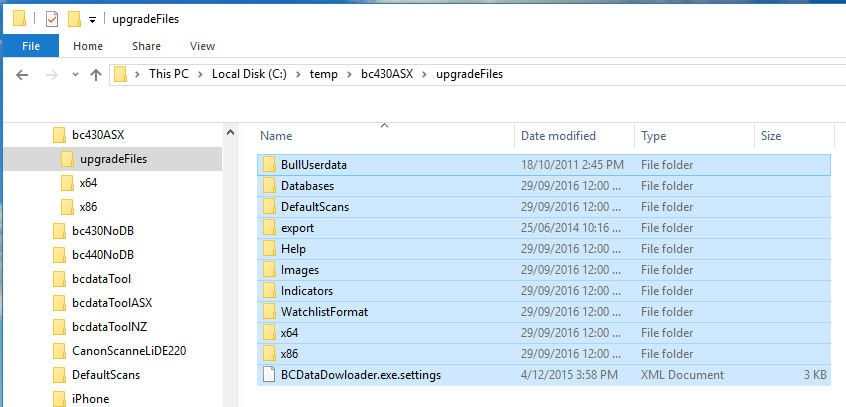Select CanonScanneLiDE220 in the navigation tree

(x=129, y=351)
